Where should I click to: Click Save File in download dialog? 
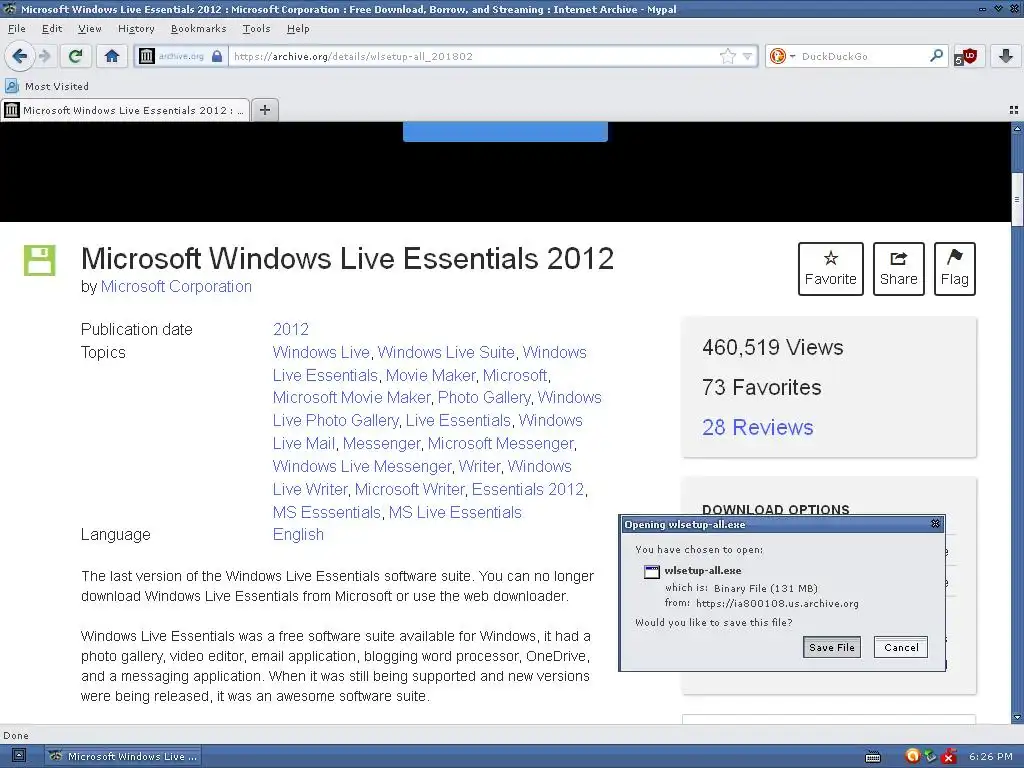coord(831,647)
